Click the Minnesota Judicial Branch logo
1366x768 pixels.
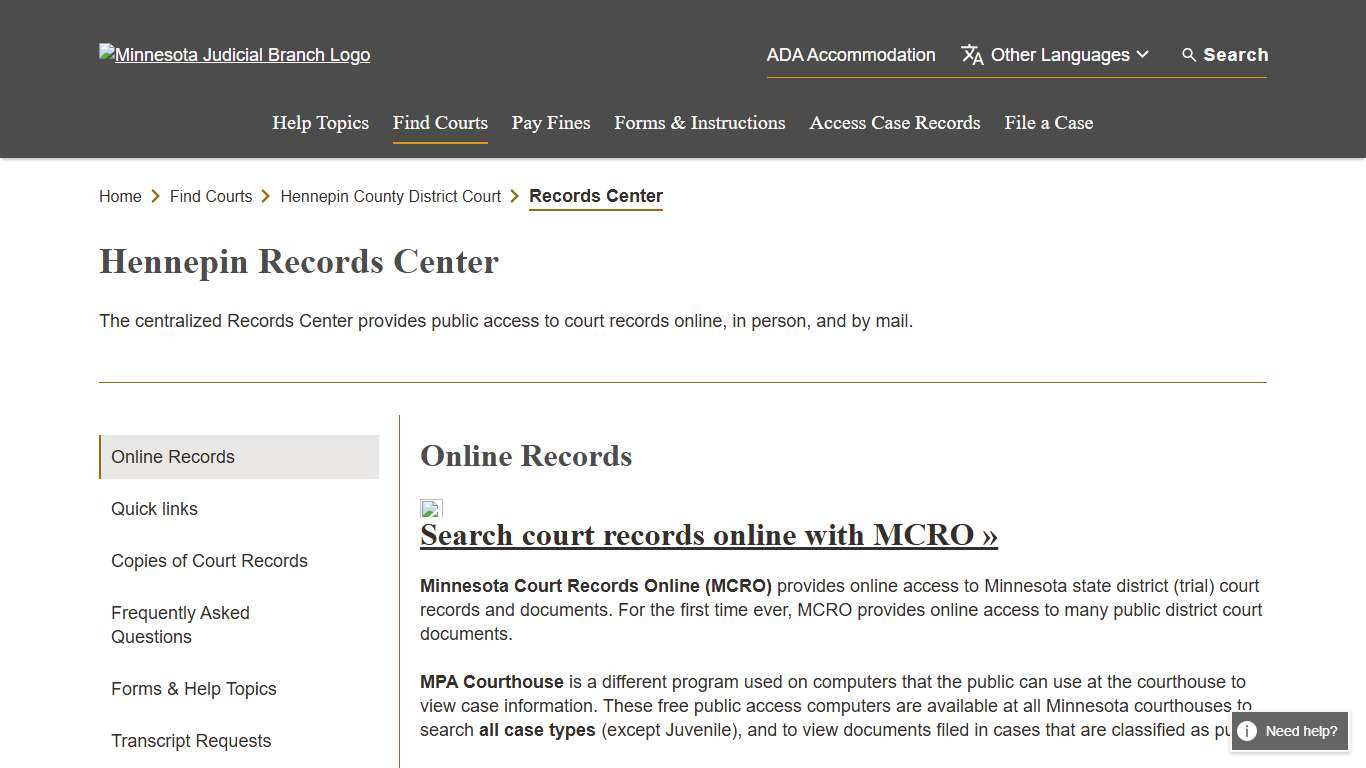[234, 55]
